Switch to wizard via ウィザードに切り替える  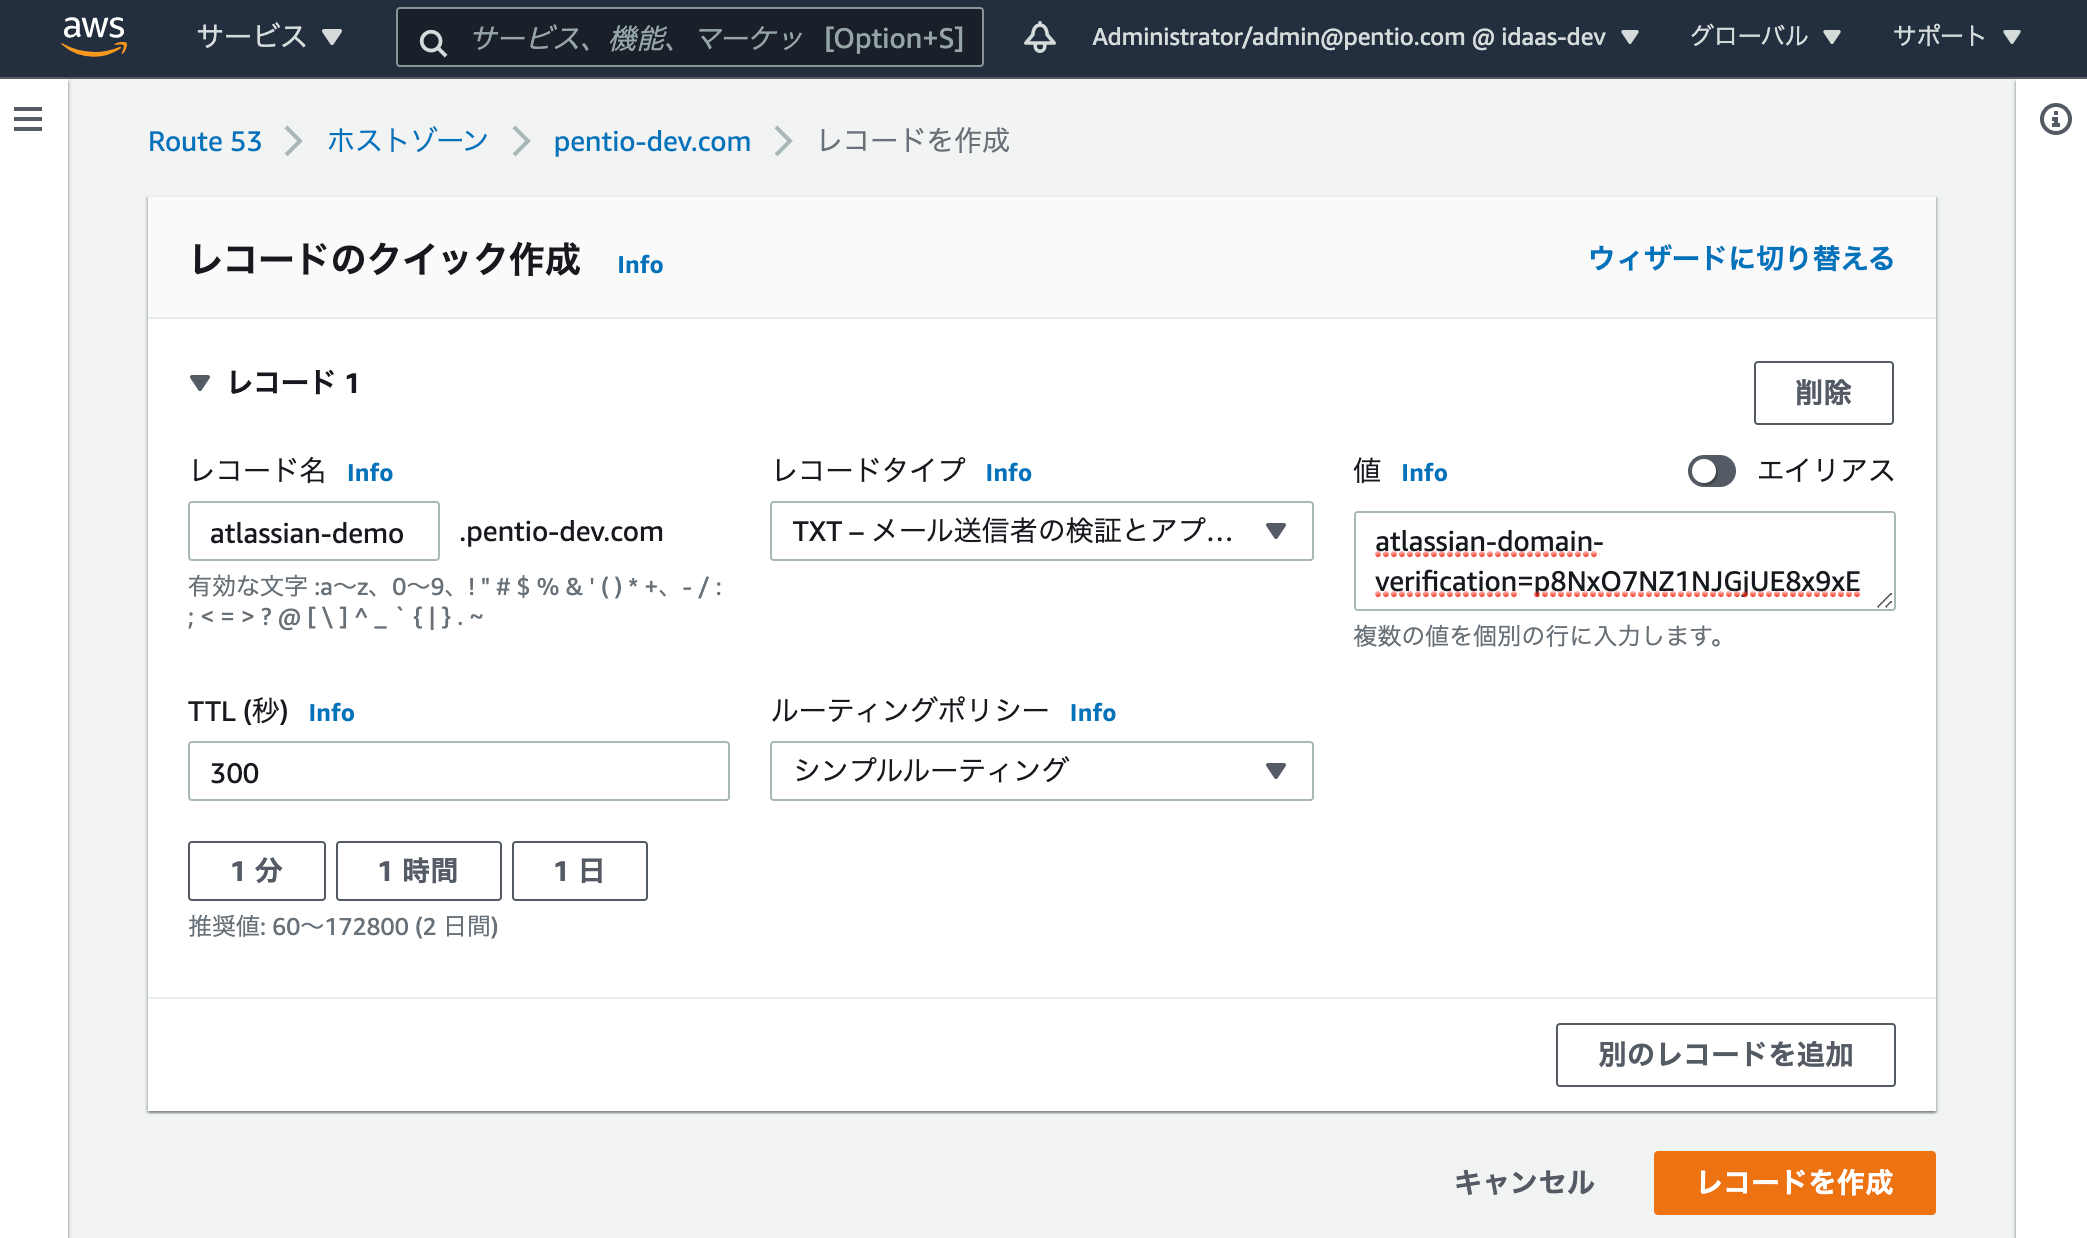click(1741, 258)
